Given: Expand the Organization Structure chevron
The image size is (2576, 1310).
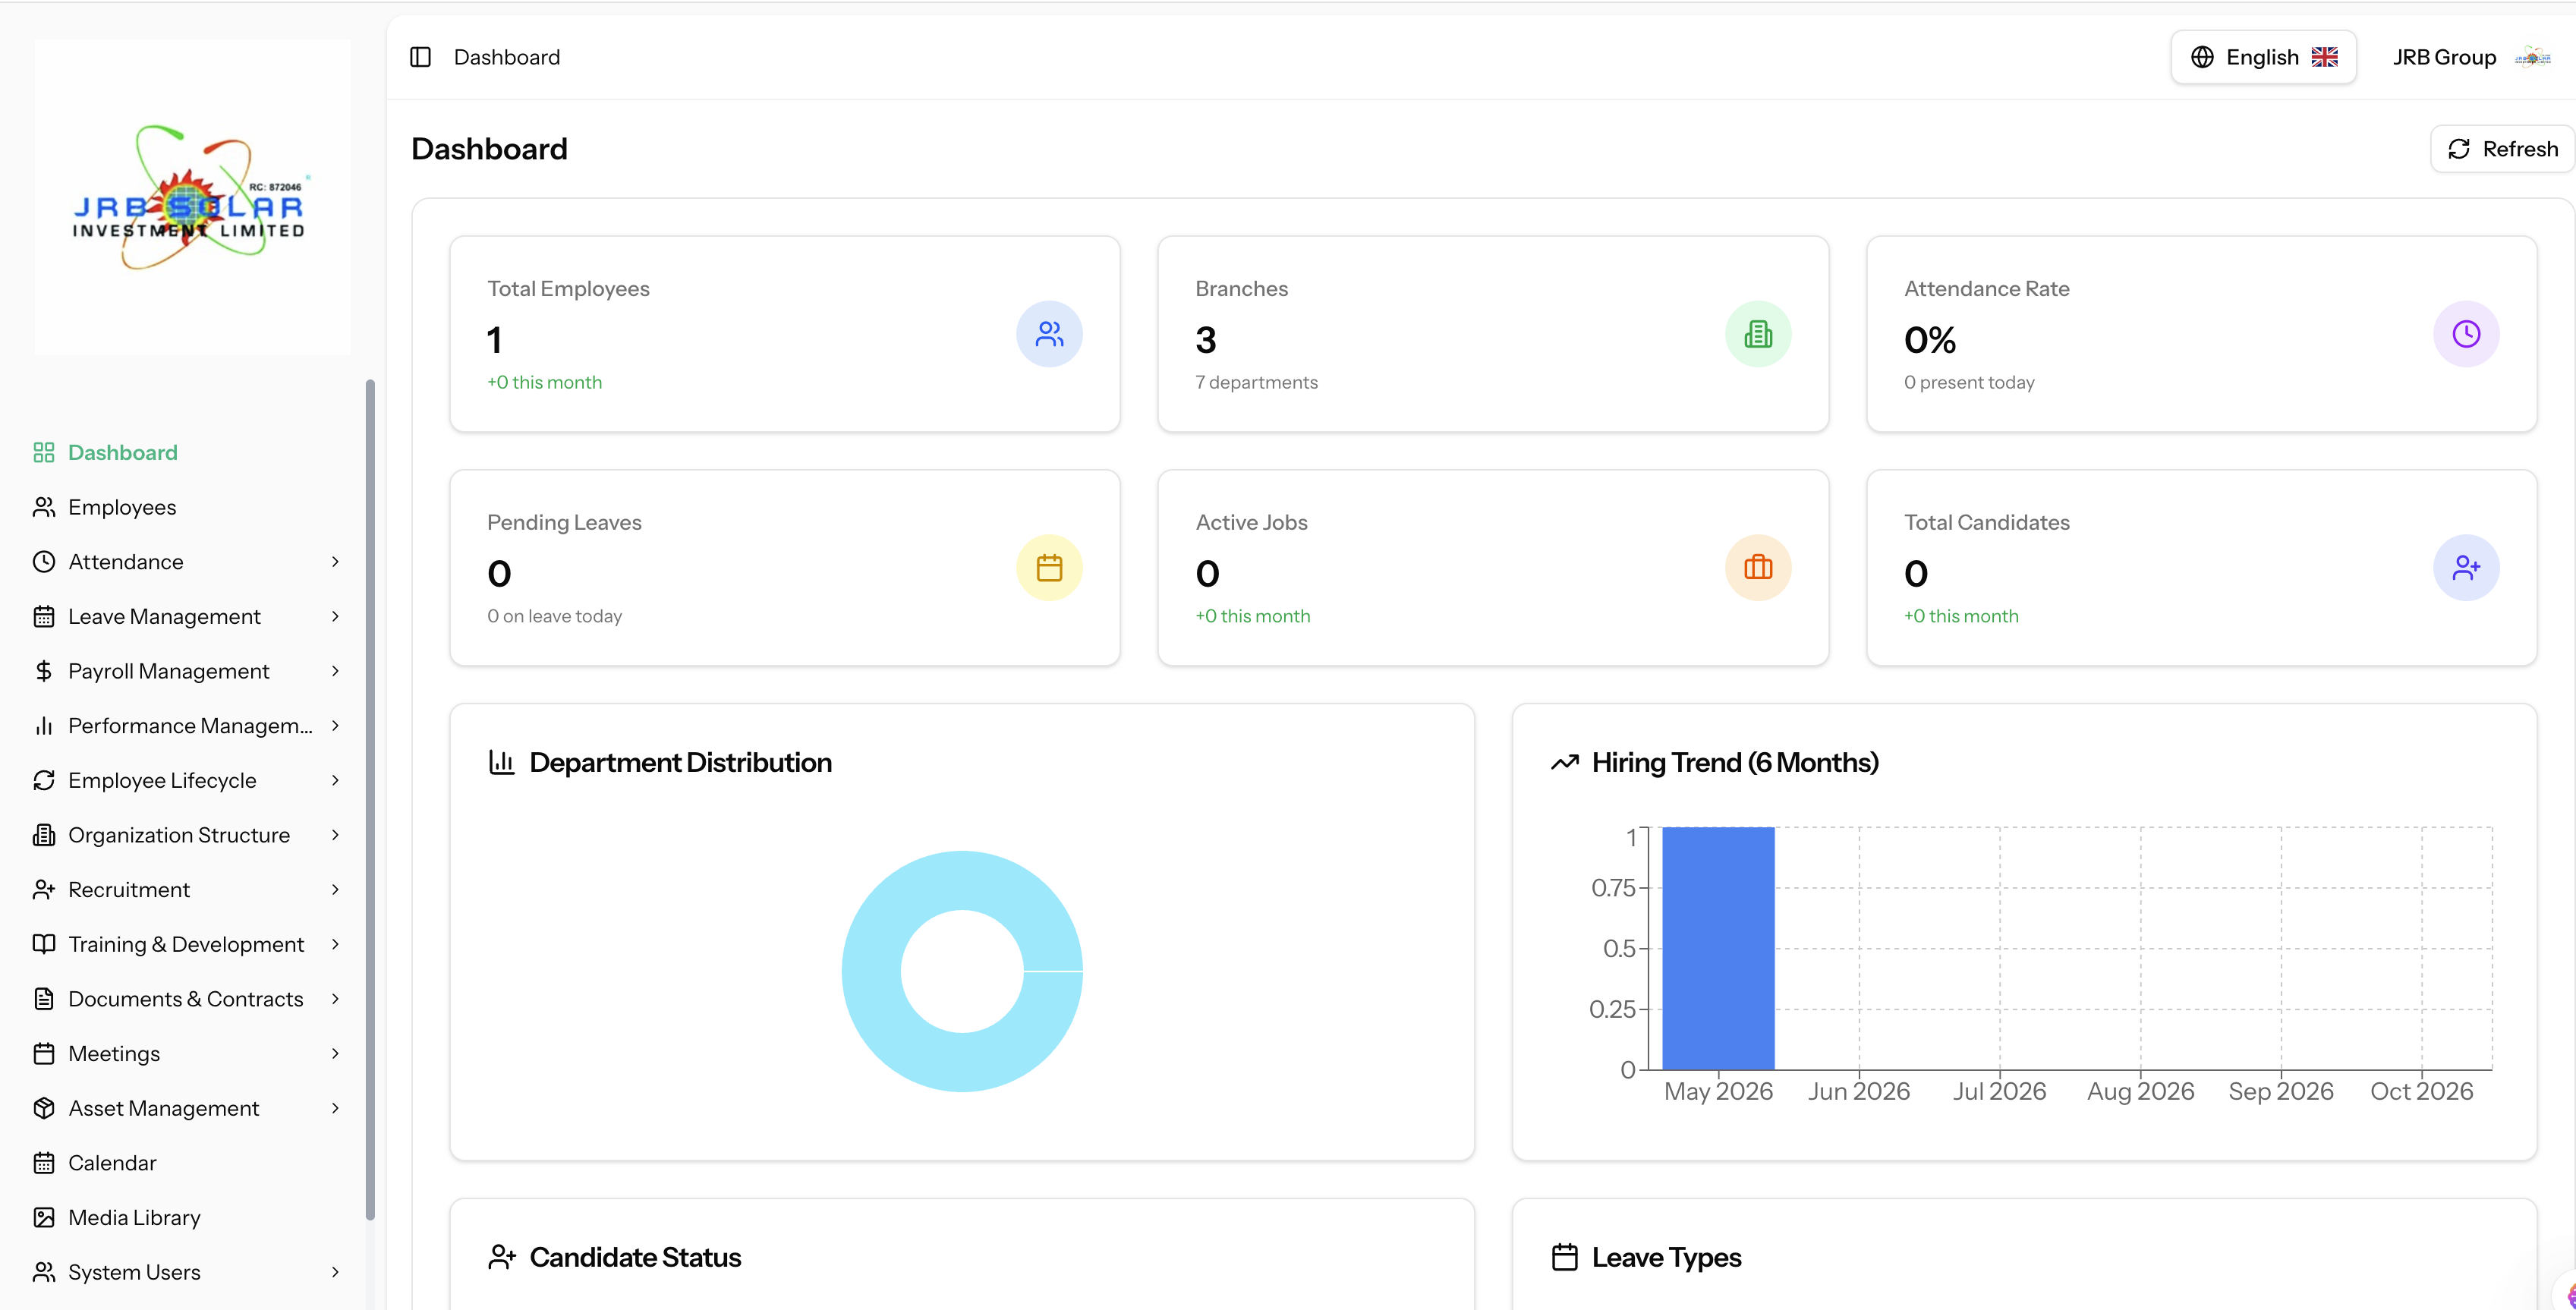Looking at the screenshot, I should (x=335, y=835).
